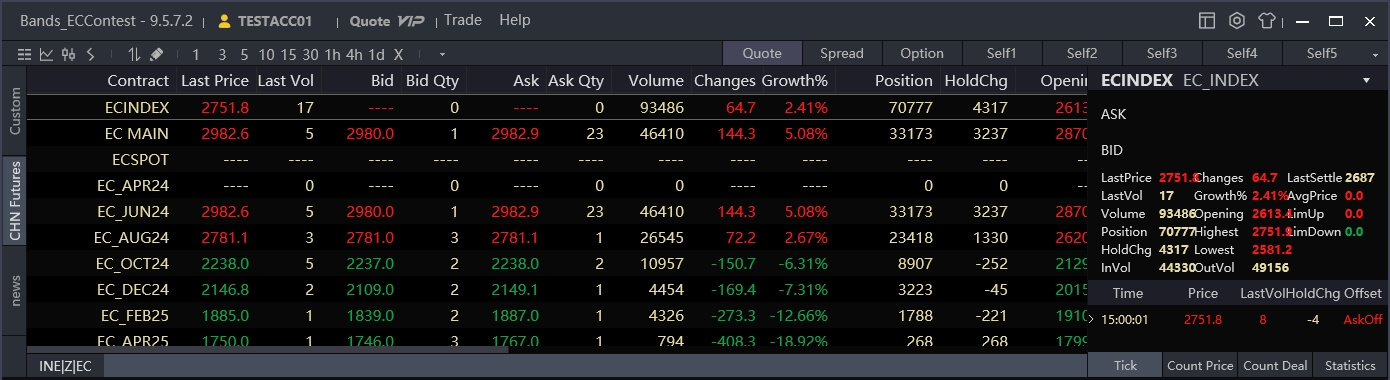Viewport: 1390px width, 380px height.
Task: Open the hexagon settings icon
Action: tap(1237, 20)
